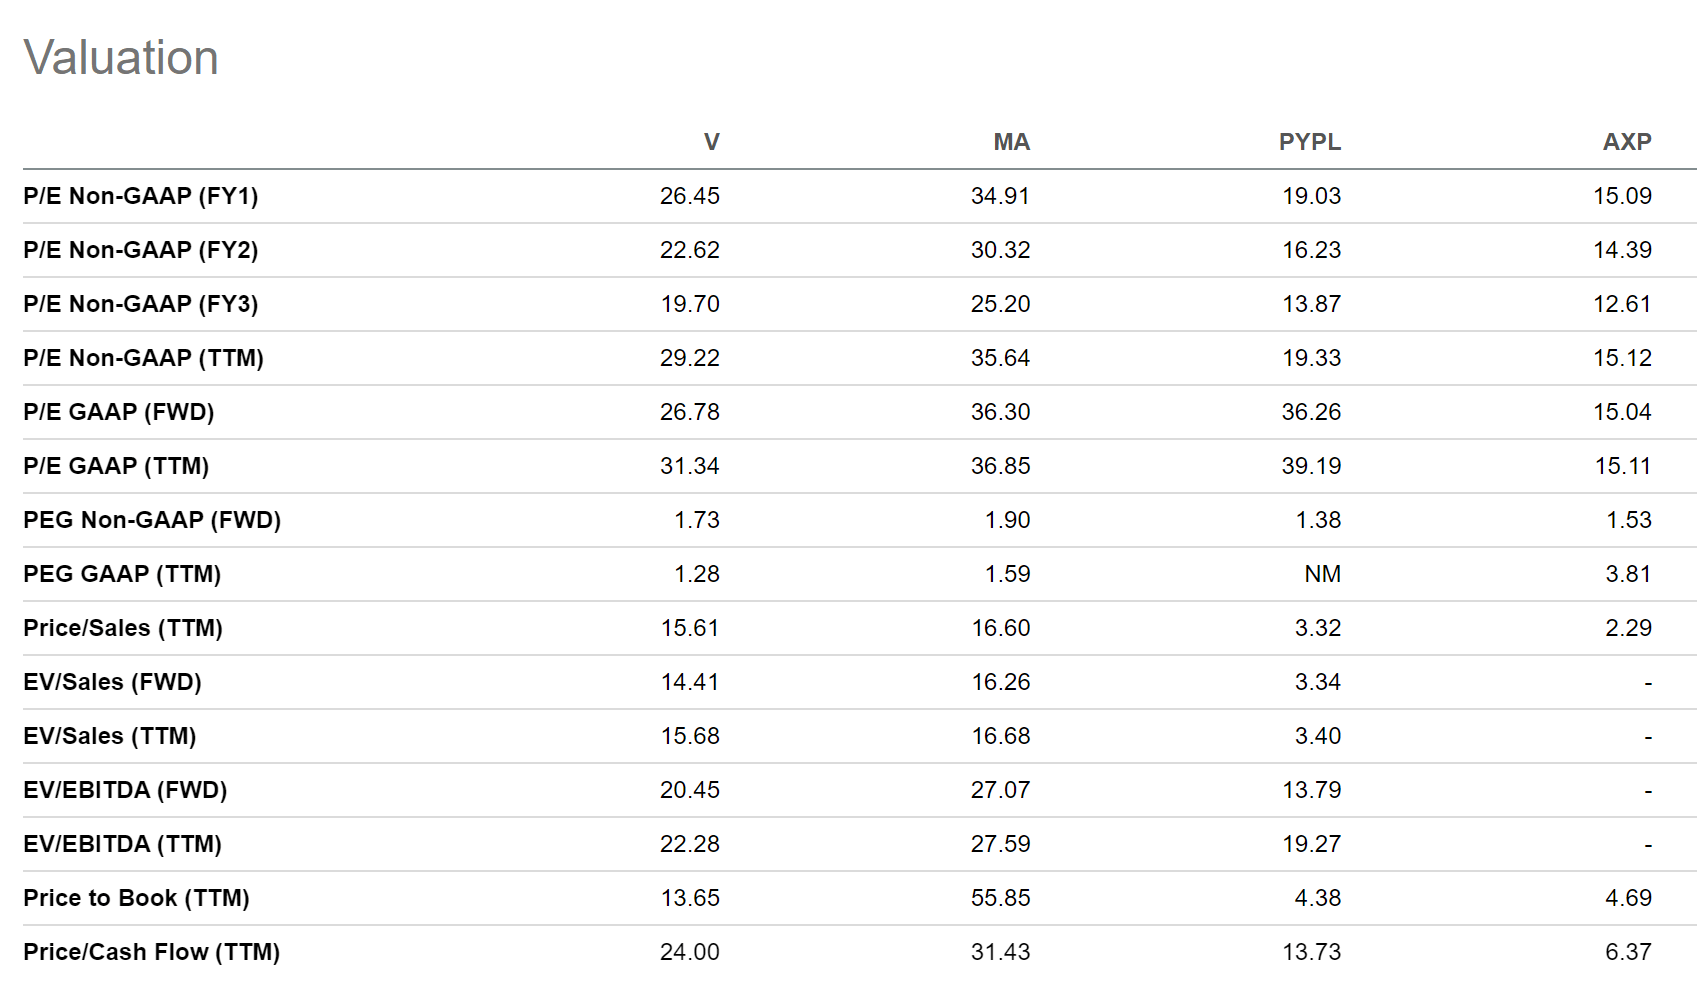Click PayPal's NM value for PEG GAAP
This screenshot has width=1697, height=995.
tap(1322, 574)
